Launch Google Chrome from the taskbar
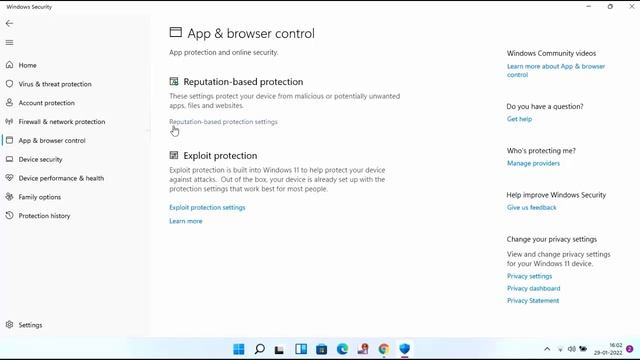This screenshot has width=640, height=360. [384, 349]
